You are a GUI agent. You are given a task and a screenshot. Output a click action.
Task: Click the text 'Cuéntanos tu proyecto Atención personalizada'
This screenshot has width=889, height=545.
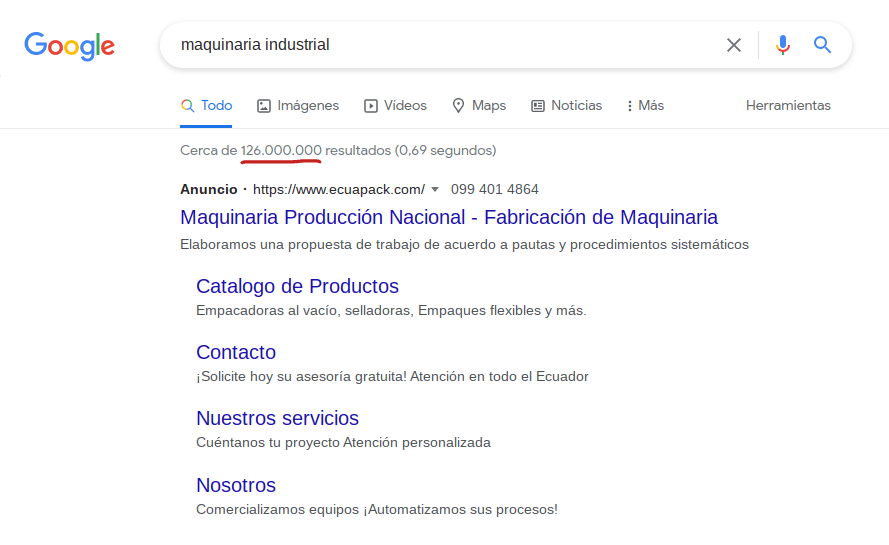pos(344,442)
